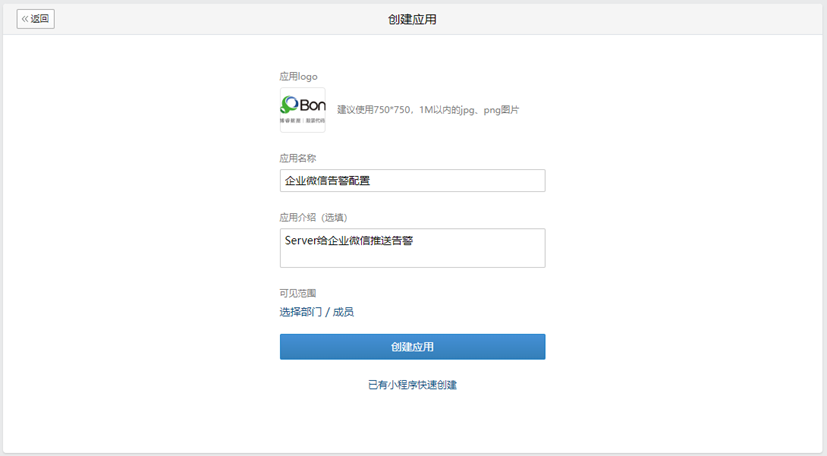
Task: Click the 创建应用 page title in the header
Action: (x=412, y=19)
